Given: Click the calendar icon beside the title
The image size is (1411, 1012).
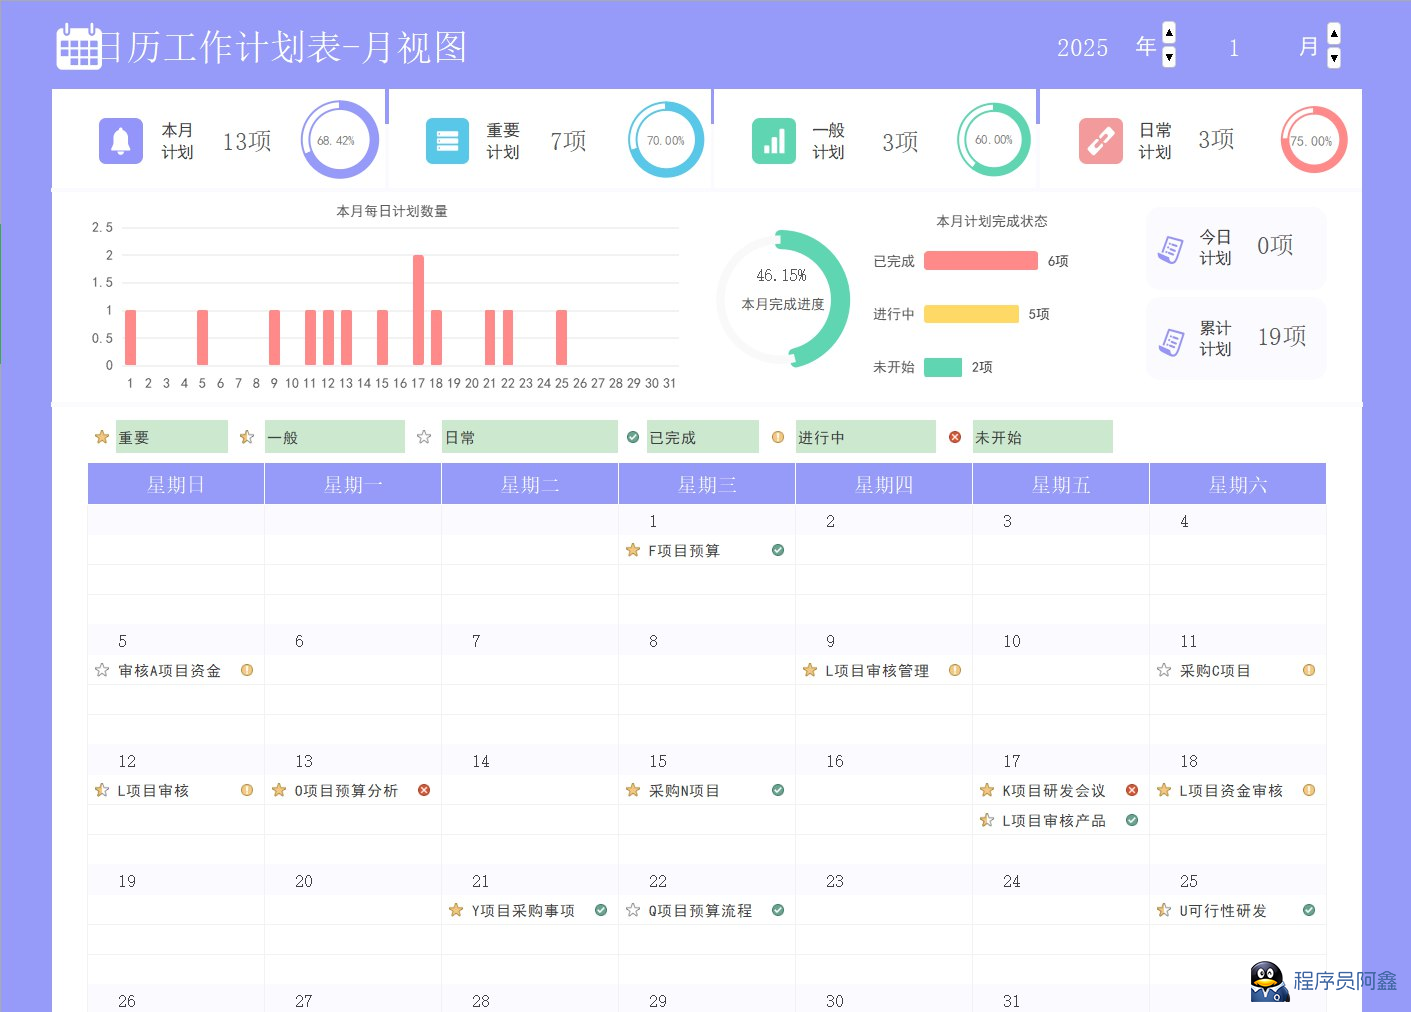Looking at the screenshot, I should point(79,47).
